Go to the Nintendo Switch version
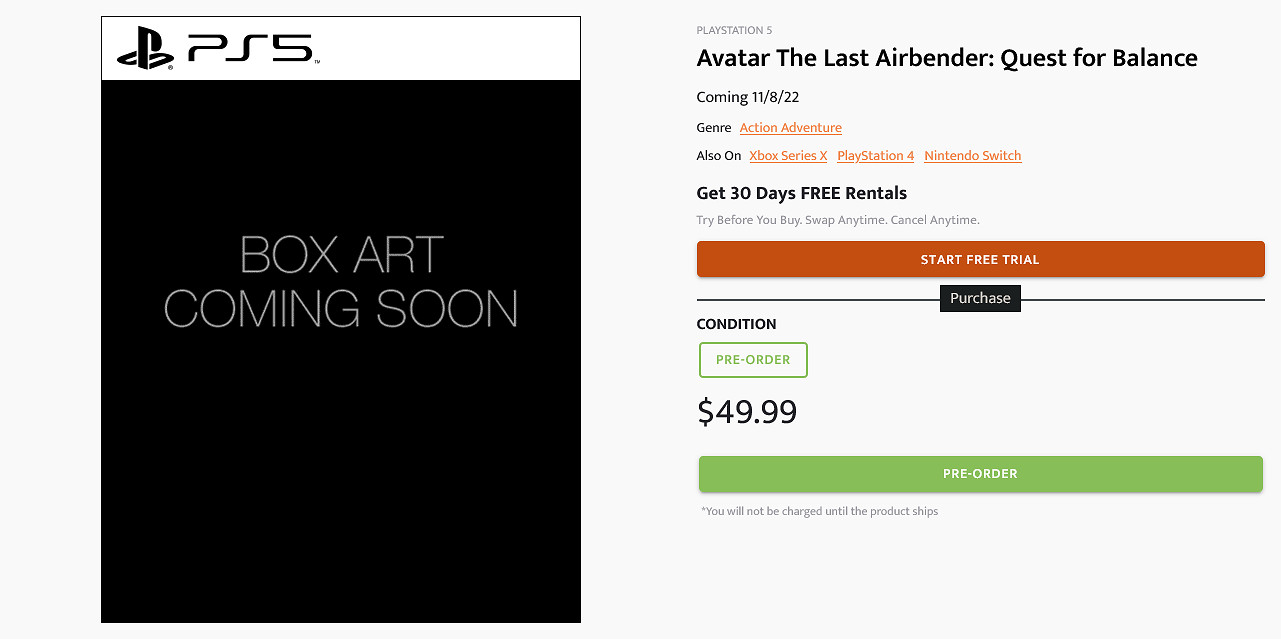The width and height of the screenshot is (1281, 639). point(972,156)
